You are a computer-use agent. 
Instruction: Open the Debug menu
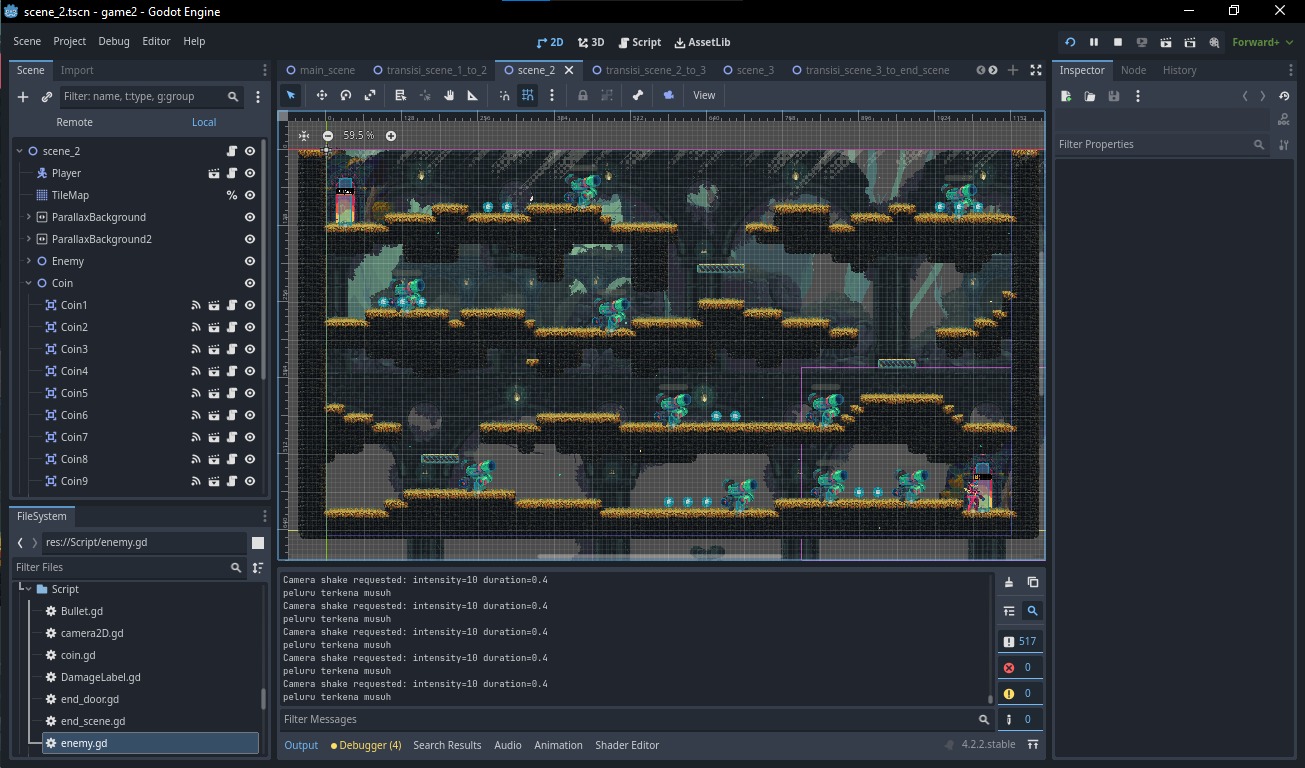tap(114, 41)
